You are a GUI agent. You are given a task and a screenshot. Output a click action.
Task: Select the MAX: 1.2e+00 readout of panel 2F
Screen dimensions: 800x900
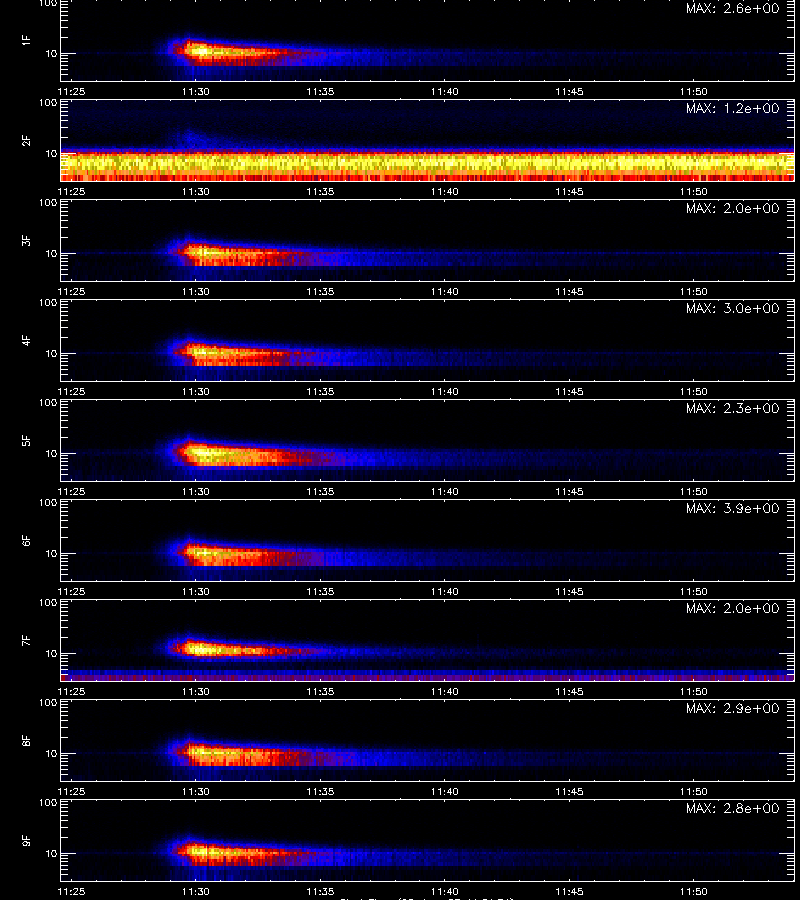pos(733,108)
